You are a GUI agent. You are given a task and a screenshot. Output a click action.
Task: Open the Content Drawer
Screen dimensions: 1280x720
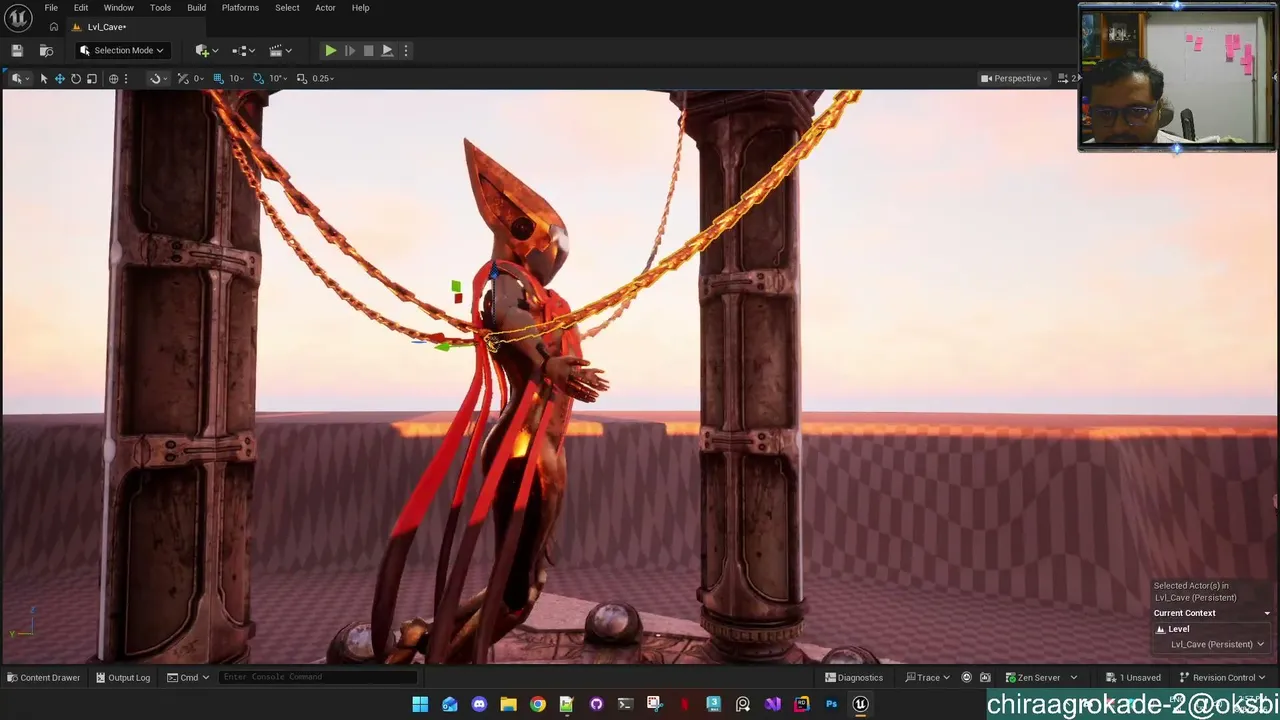tap(43, 677)
